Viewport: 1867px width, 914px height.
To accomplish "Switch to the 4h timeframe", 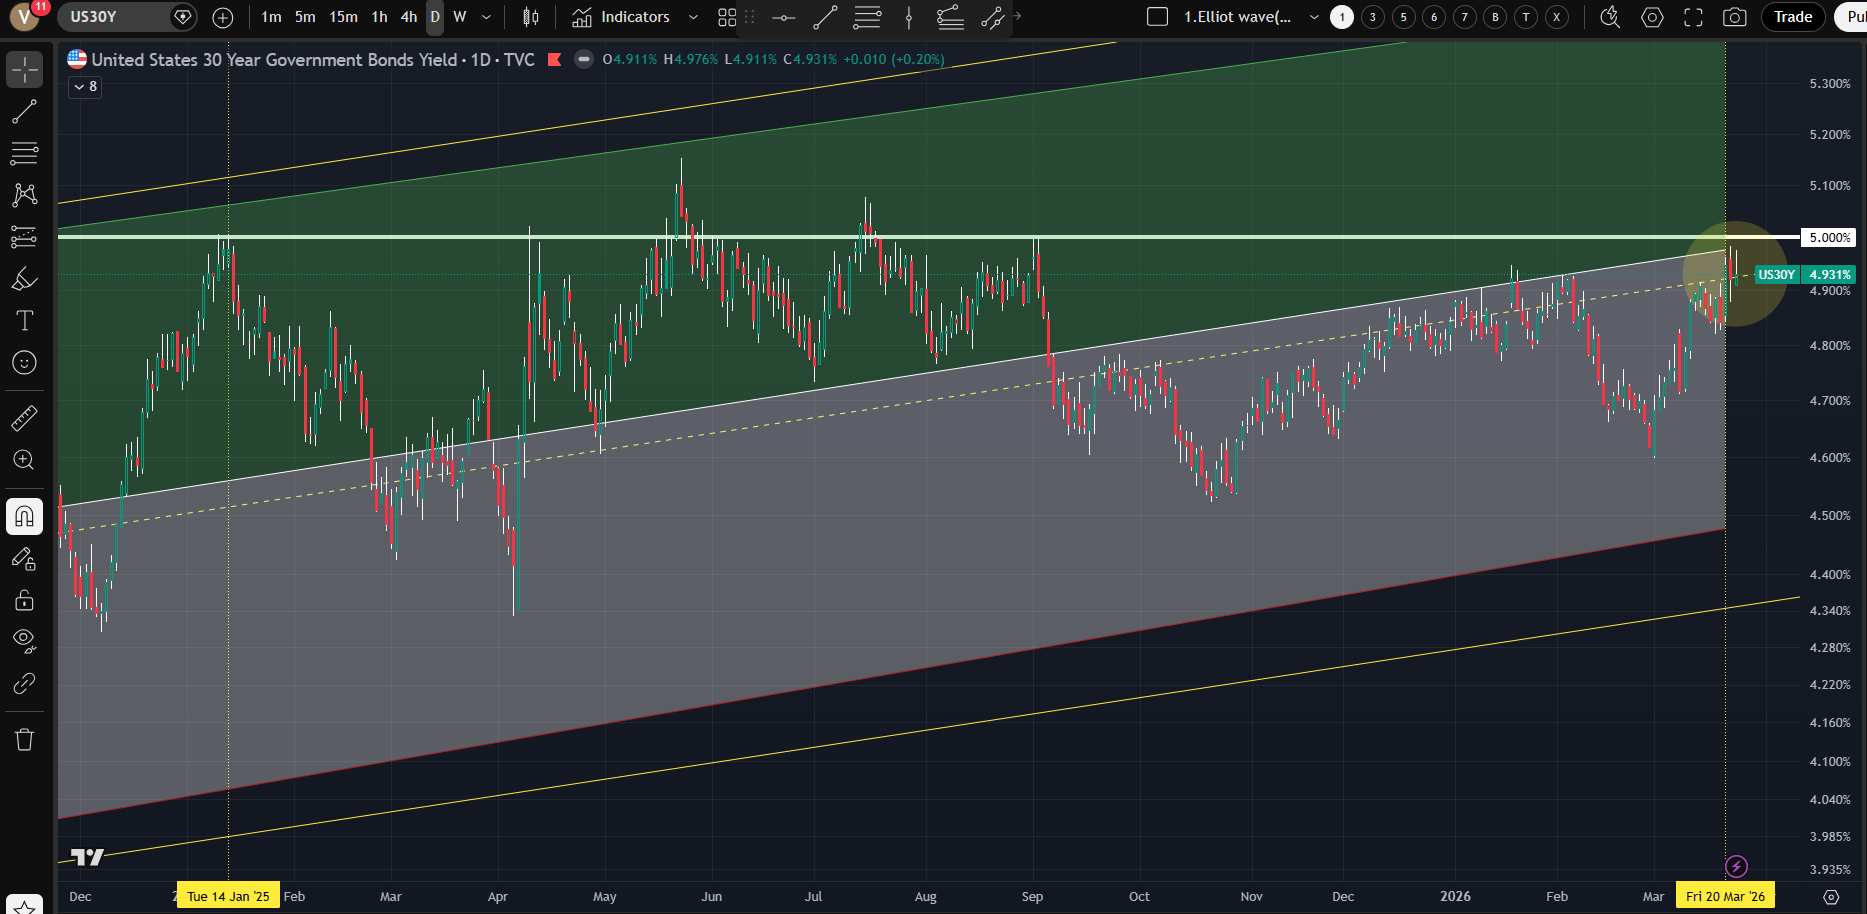I will coord(408,17).
